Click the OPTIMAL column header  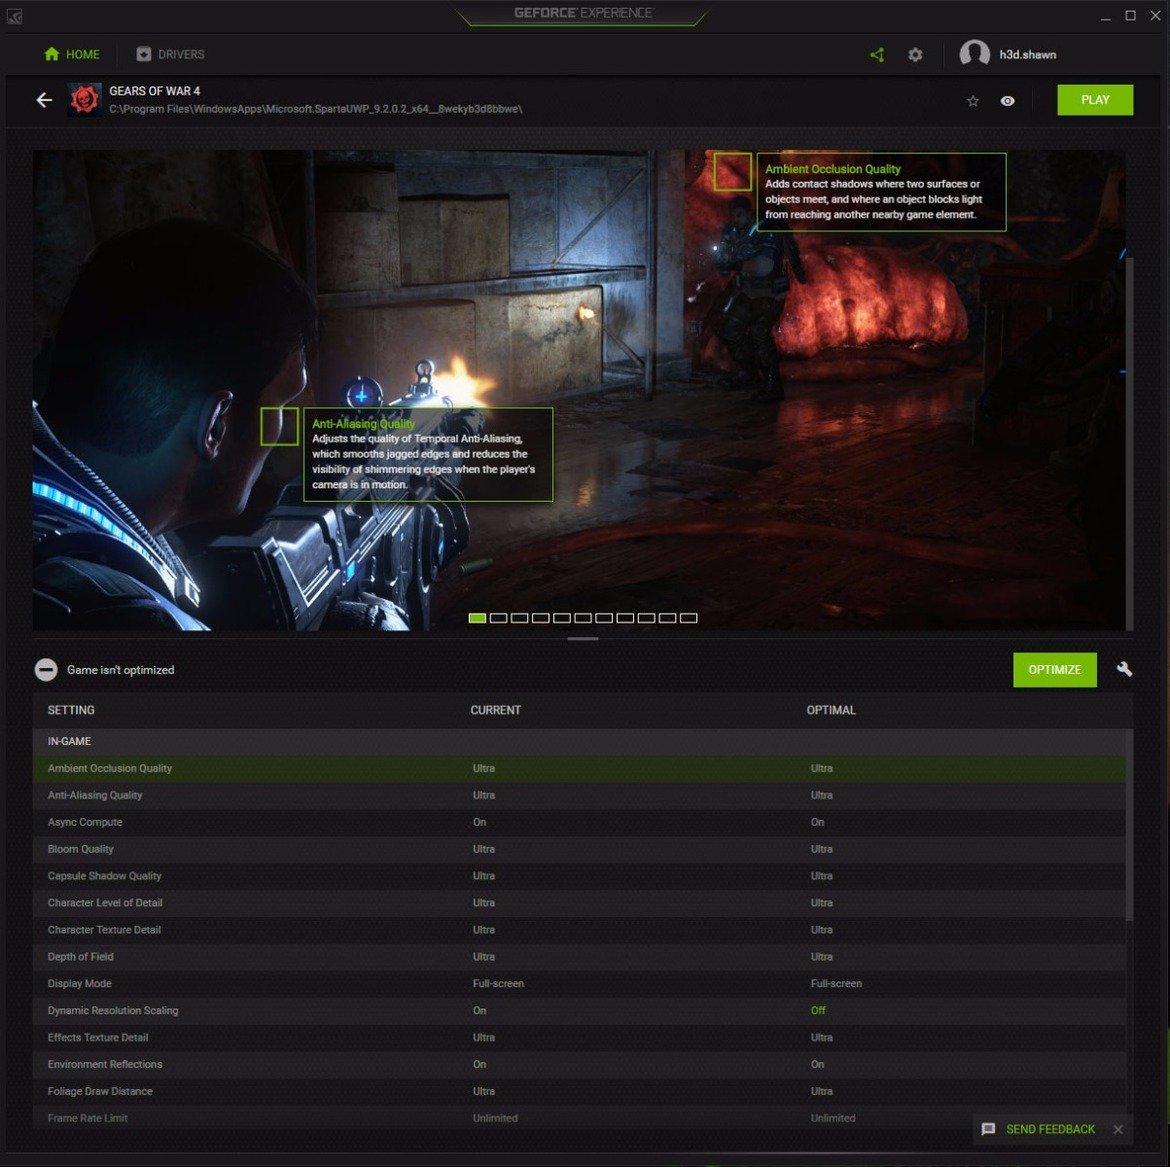click(x=830, y=710)
